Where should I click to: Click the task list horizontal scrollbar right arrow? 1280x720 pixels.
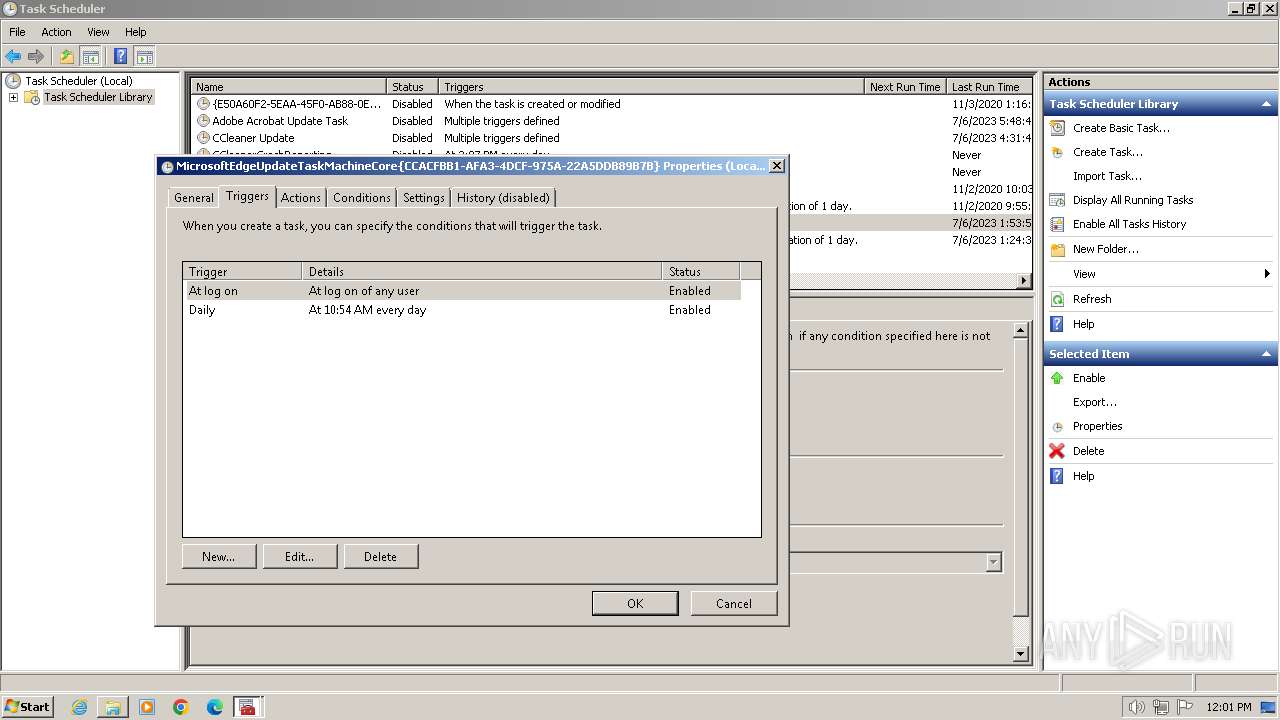click(x=1024, y=281)
